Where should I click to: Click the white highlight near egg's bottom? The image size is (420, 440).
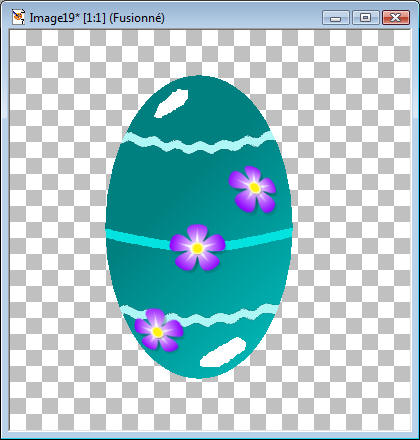click(x=223, y=353)
